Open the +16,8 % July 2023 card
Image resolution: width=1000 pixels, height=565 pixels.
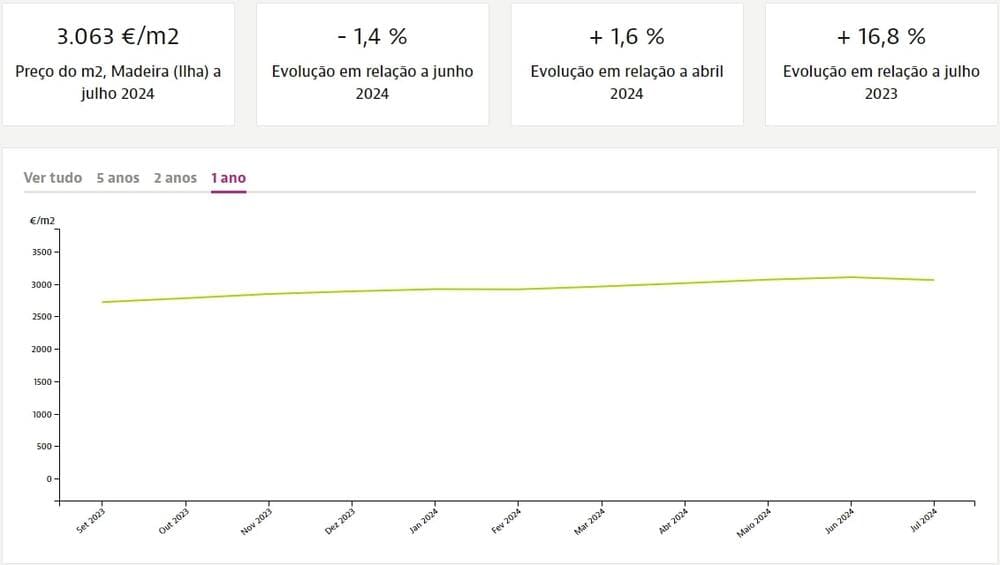click(881, 64)
